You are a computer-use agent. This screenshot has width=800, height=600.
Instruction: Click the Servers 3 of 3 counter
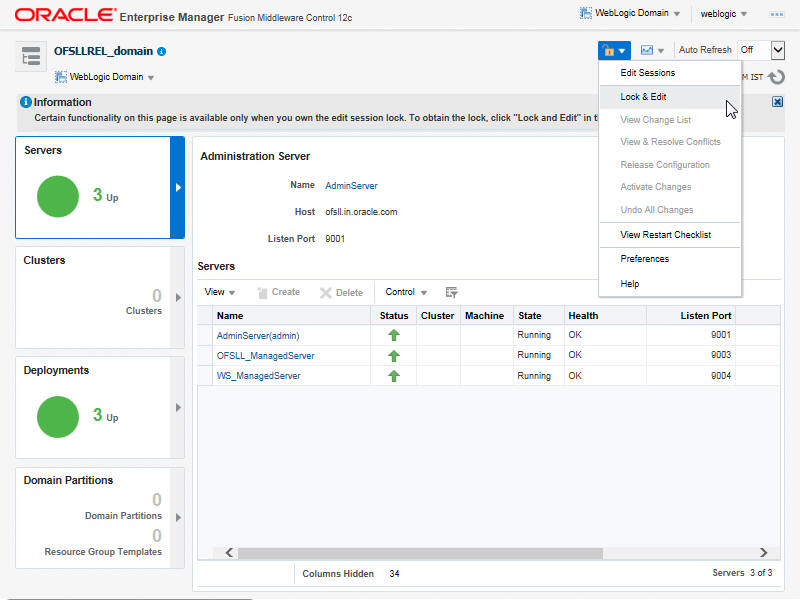(x=742, y=573)
